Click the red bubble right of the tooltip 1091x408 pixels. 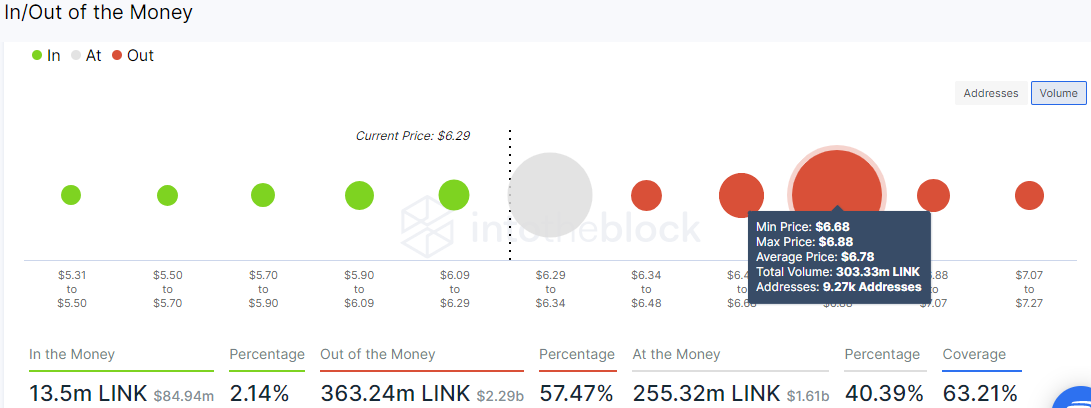[x=933, y=196]
